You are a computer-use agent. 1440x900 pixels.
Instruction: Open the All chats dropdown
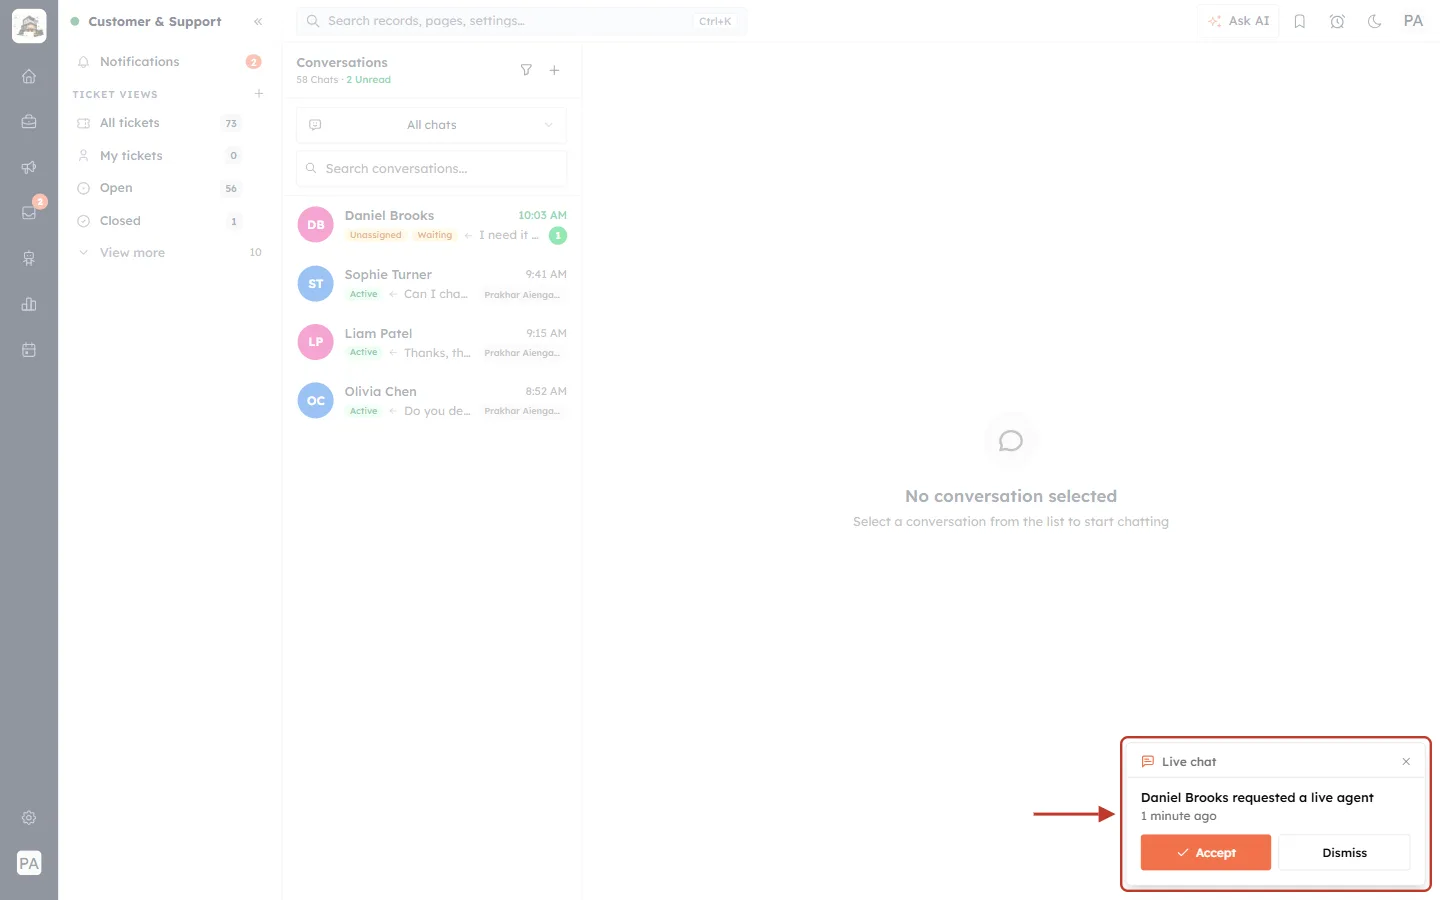431,125
